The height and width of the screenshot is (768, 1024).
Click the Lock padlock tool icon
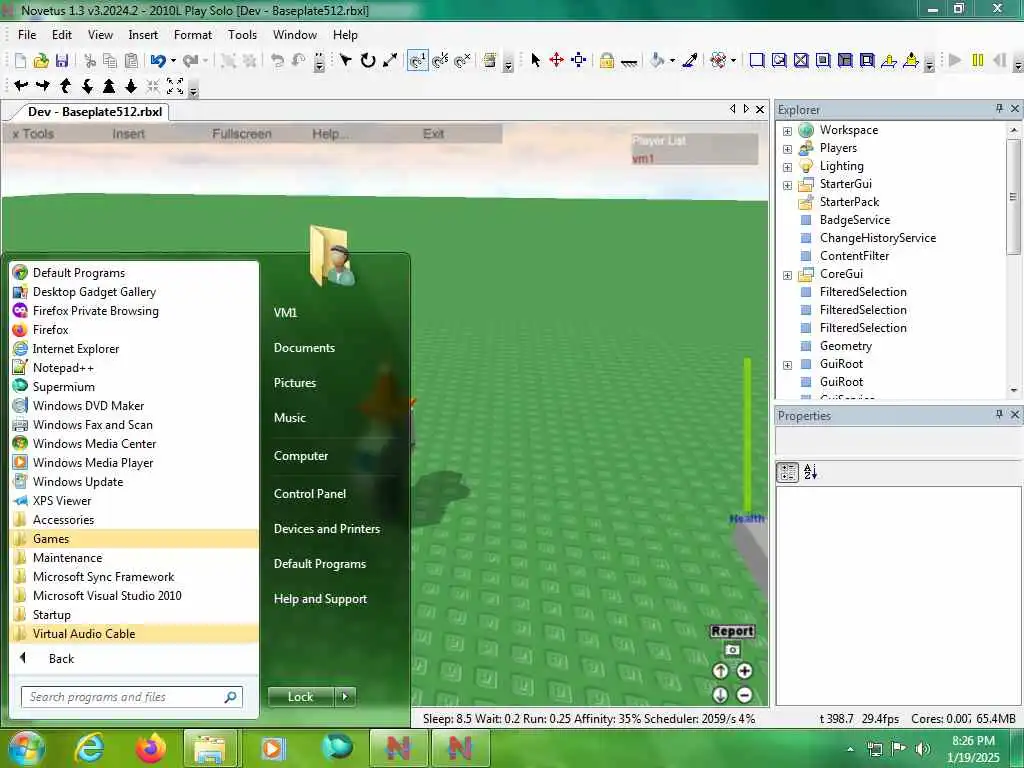(607, 61)
